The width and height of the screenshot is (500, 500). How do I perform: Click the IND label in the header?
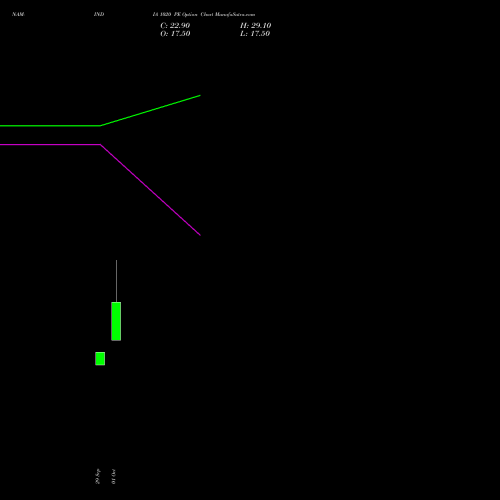pyautogui.click(x=99, y=14)
